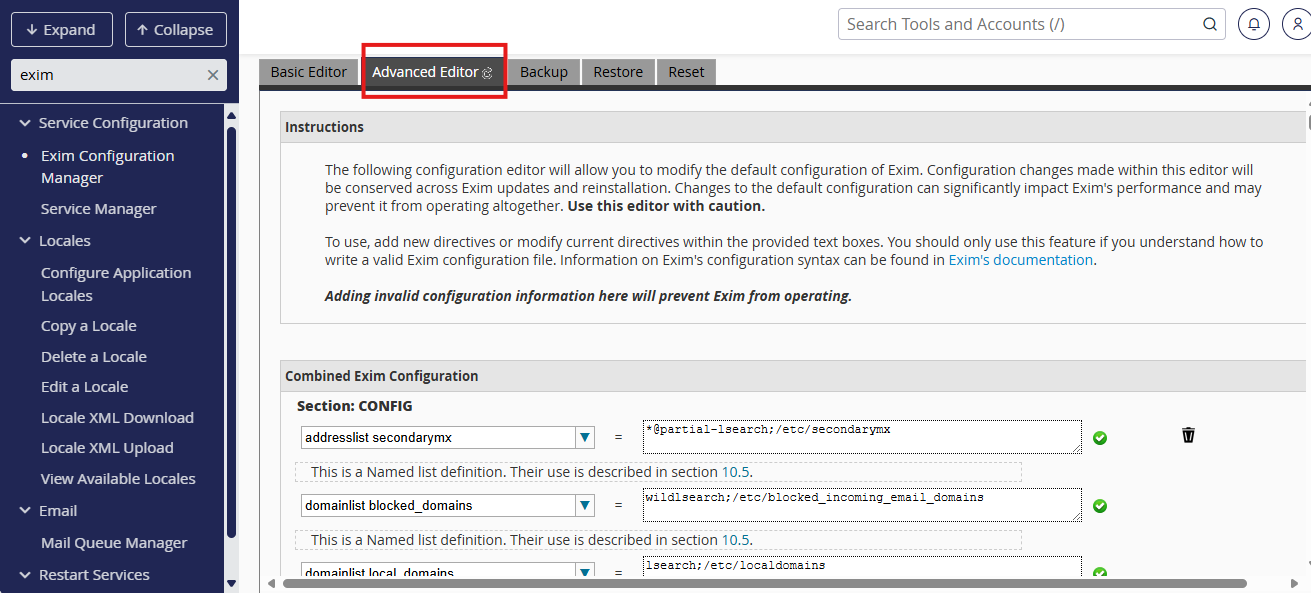Click the Expand button in sidebar
1311x593 pixels.
(x=59, y=30)
